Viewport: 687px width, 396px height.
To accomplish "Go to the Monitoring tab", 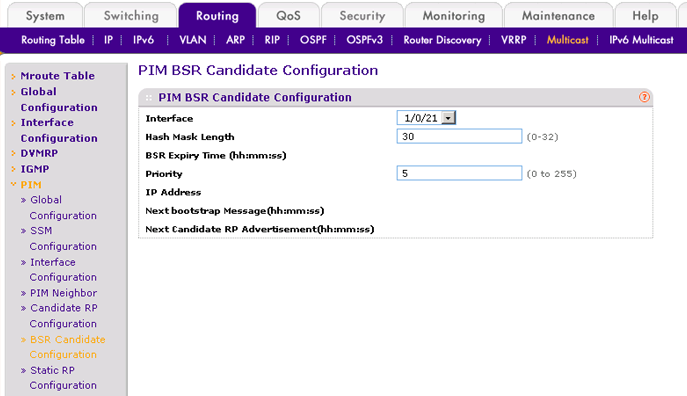I will 453,16.
